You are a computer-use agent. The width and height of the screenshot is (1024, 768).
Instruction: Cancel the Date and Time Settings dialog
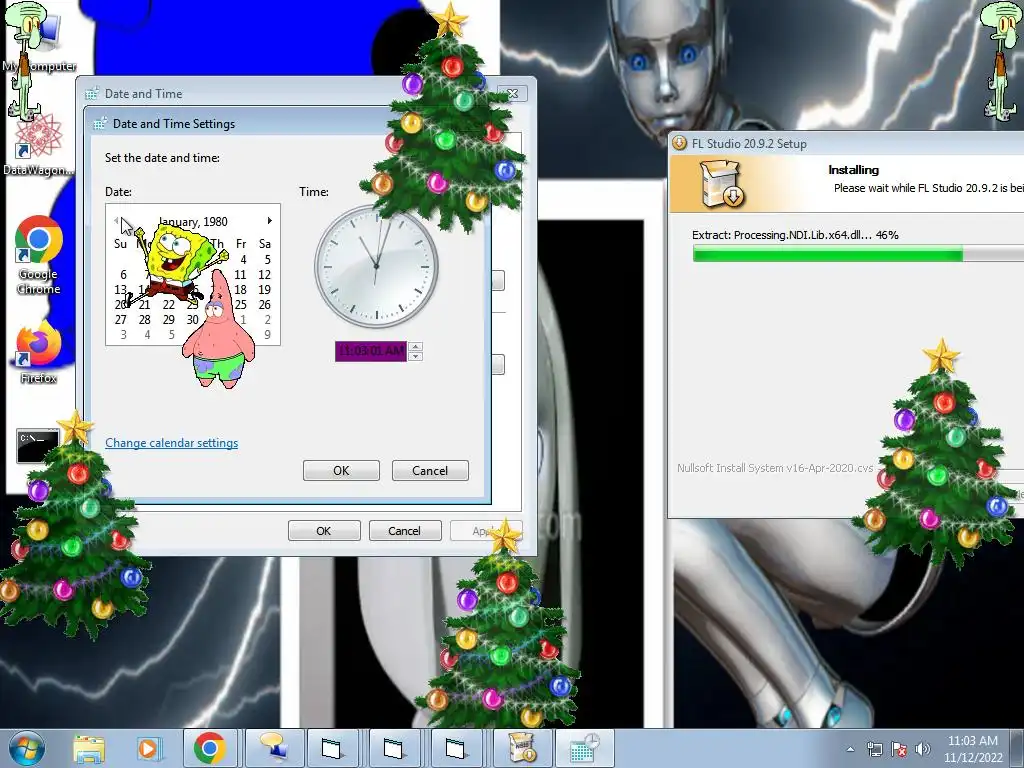tap(430, 471)
